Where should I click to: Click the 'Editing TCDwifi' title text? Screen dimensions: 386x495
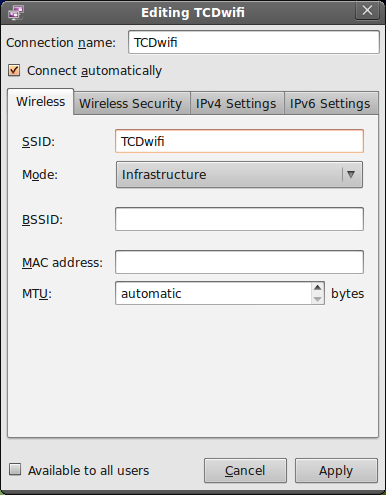(193, 13)
